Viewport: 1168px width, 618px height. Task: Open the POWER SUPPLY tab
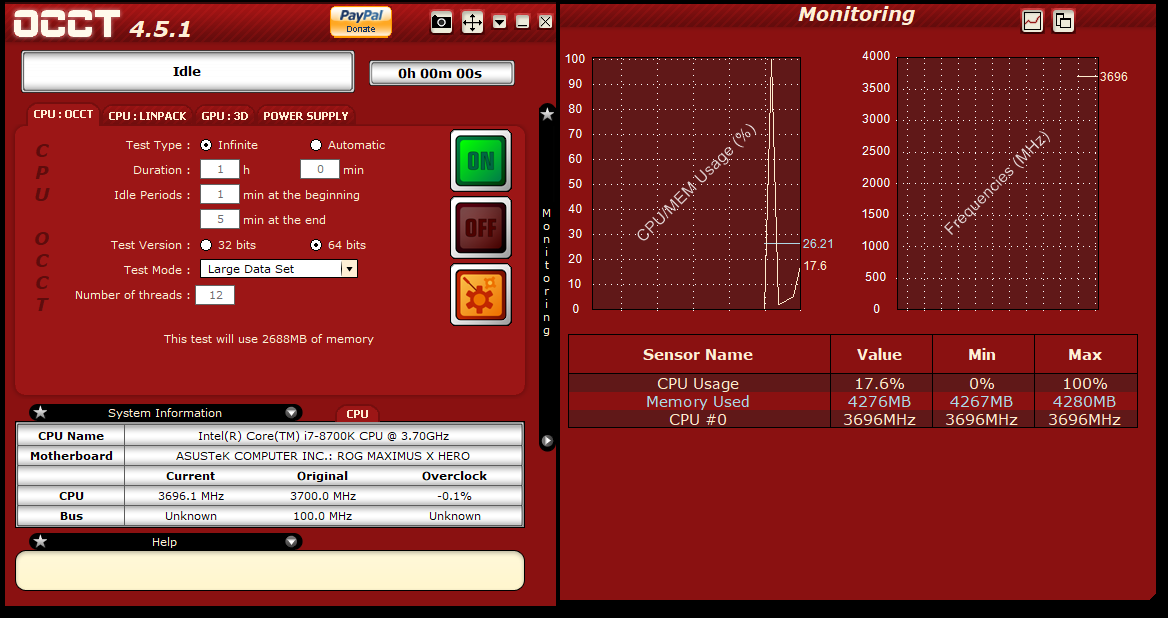[x=305, y=115]
